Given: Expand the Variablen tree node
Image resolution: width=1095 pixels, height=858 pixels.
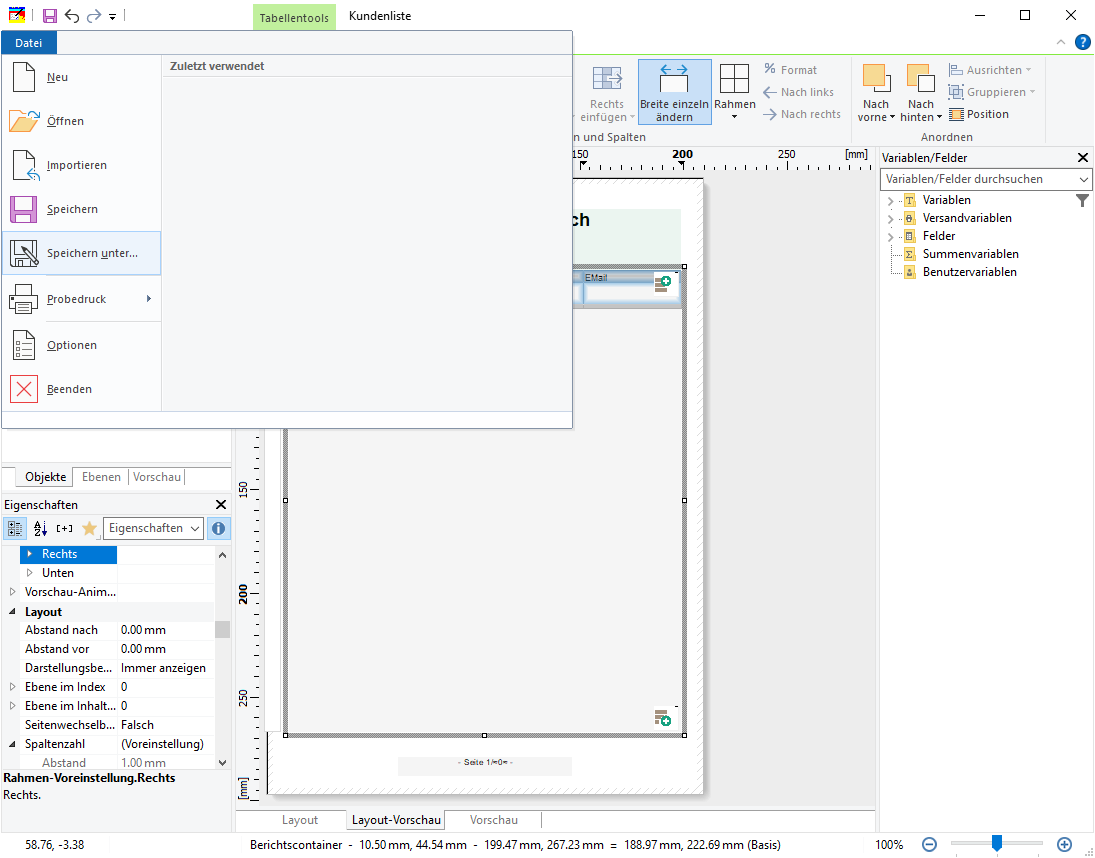Looking at the screenshot, I should 890,201.
